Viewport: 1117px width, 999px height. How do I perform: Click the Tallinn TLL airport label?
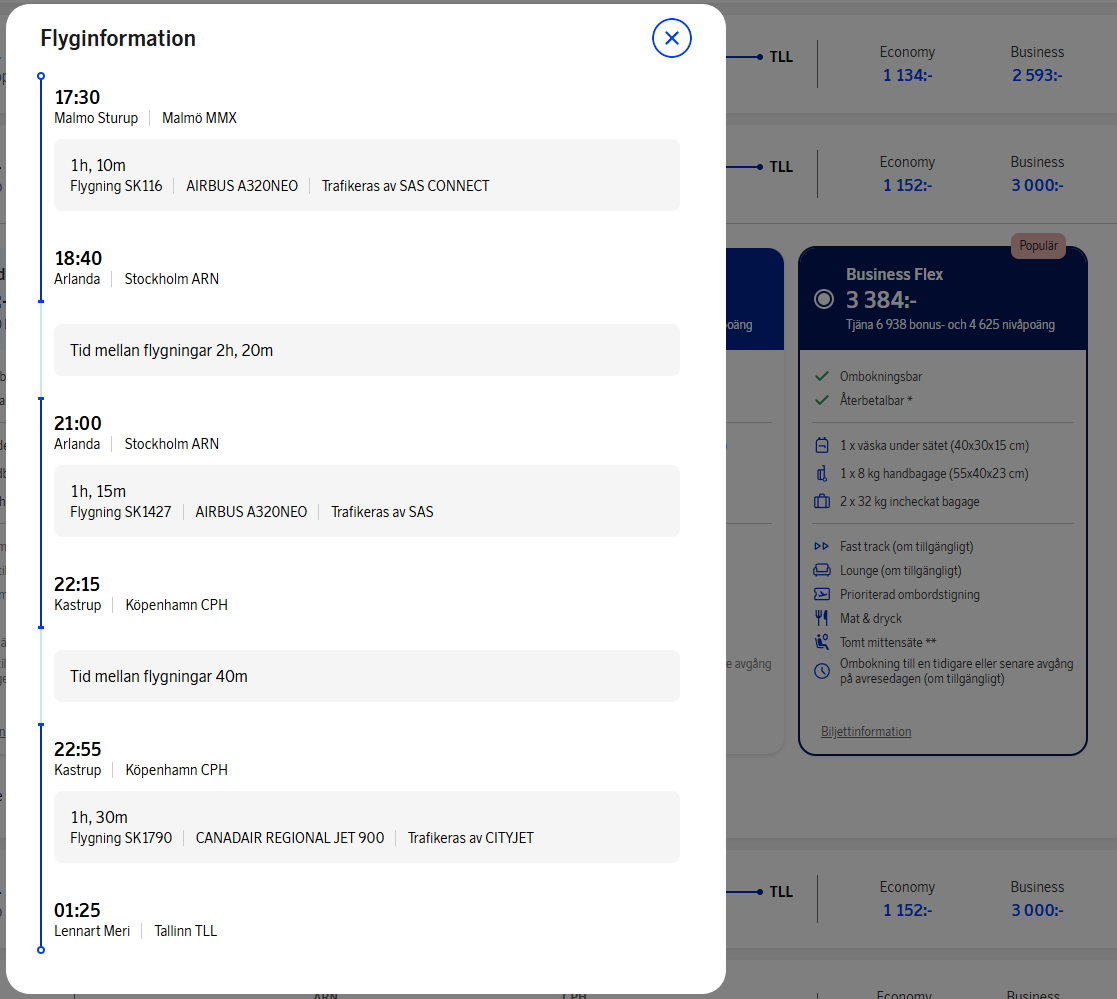pyautogui.click(x=185, y=931)
